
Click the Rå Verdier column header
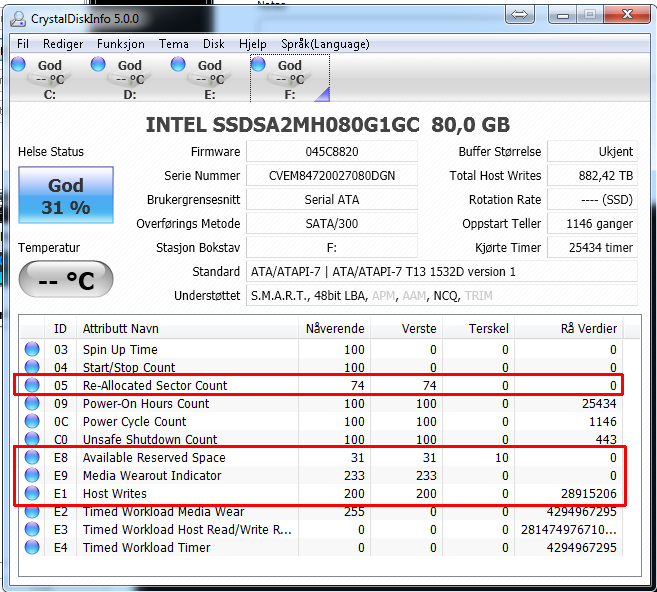click(569, 328)
